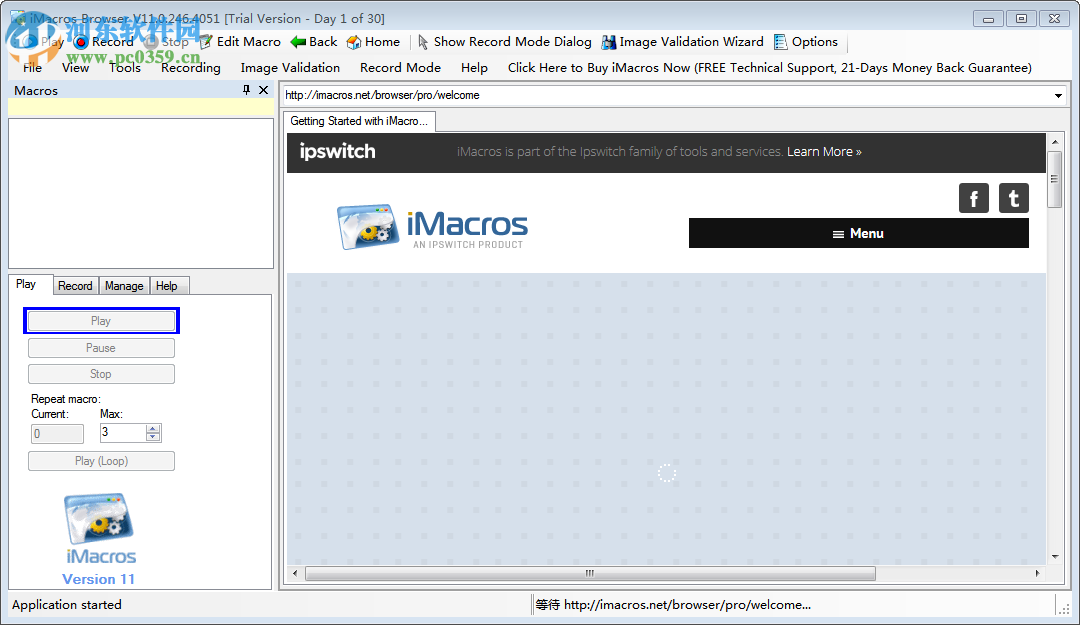This screenshot has width=1080, height=625.
Task: Switch to the Record tab
Action: (75, 286)
